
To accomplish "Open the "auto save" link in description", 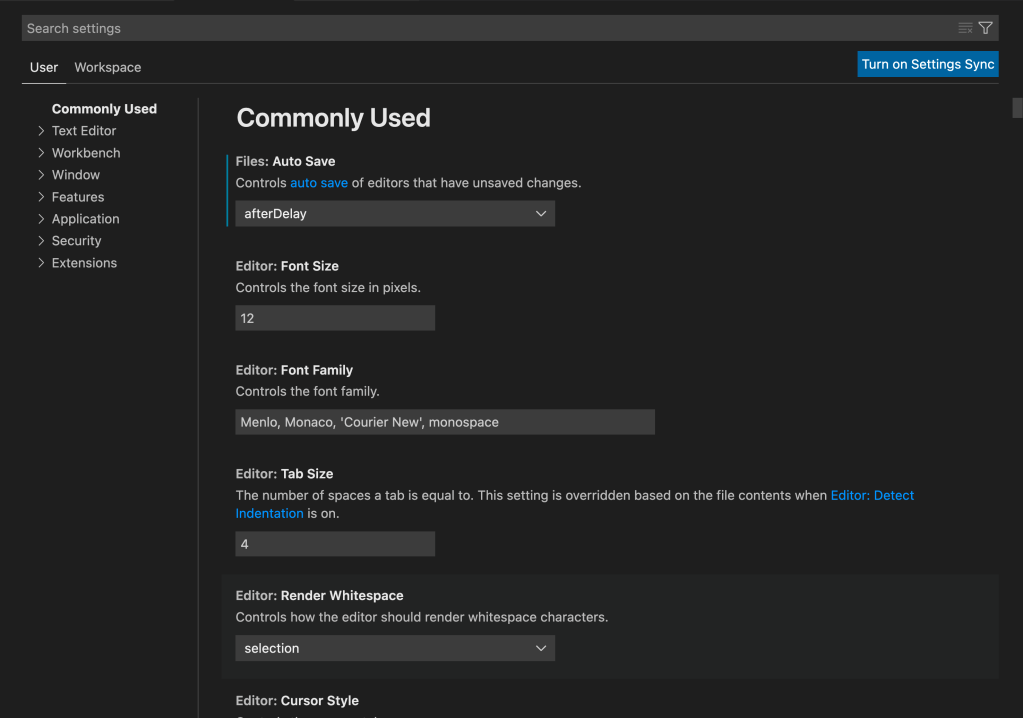I will coord(319,183).
